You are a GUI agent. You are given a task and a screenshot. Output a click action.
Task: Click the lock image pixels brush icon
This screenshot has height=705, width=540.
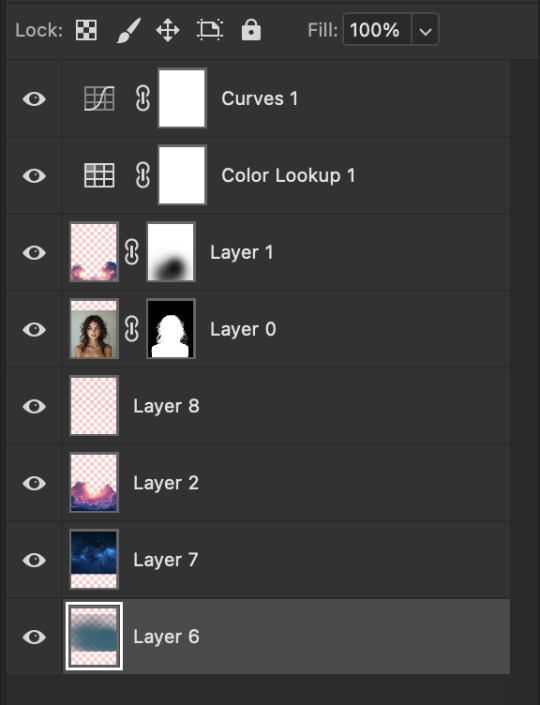click(x=129, y=31)
